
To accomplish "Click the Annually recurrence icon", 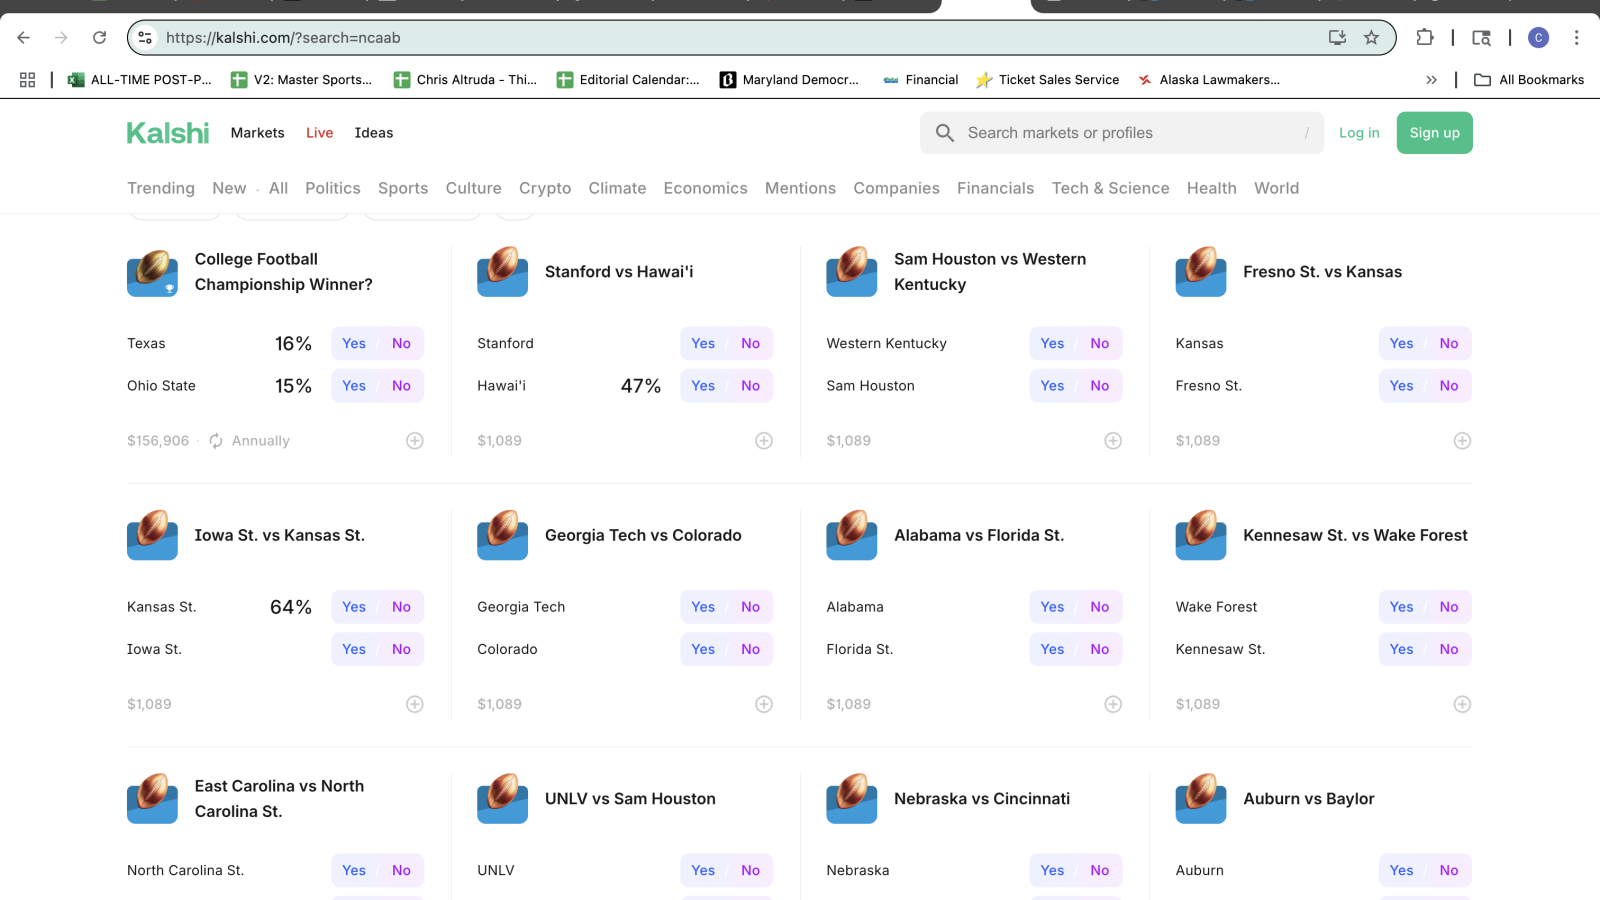I will point(216,441).
